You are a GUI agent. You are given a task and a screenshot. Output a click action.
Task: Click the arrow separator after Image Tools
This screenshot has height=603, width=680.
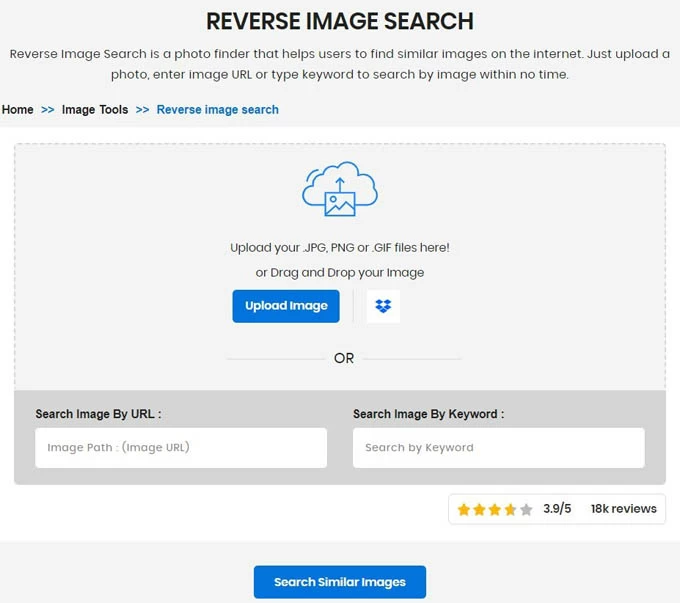click(x=142, y=110)
